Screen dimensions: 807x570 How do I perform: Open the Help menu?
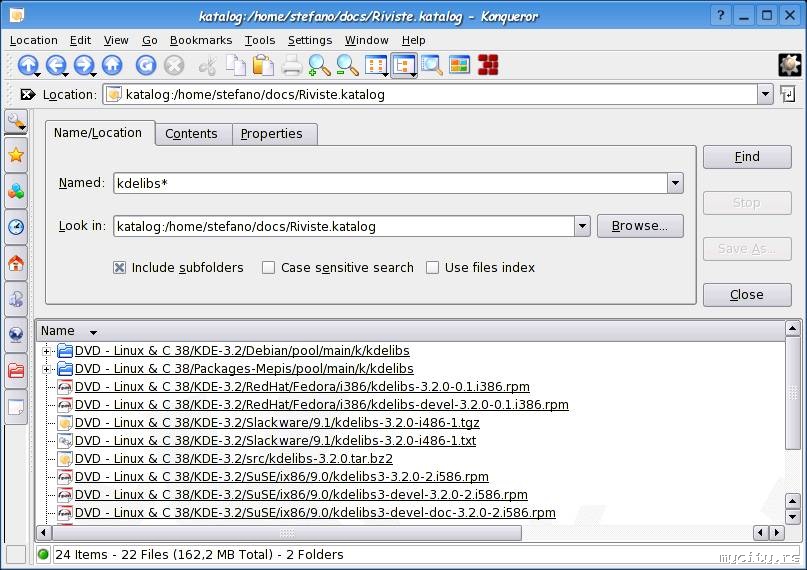coord(413,40)
